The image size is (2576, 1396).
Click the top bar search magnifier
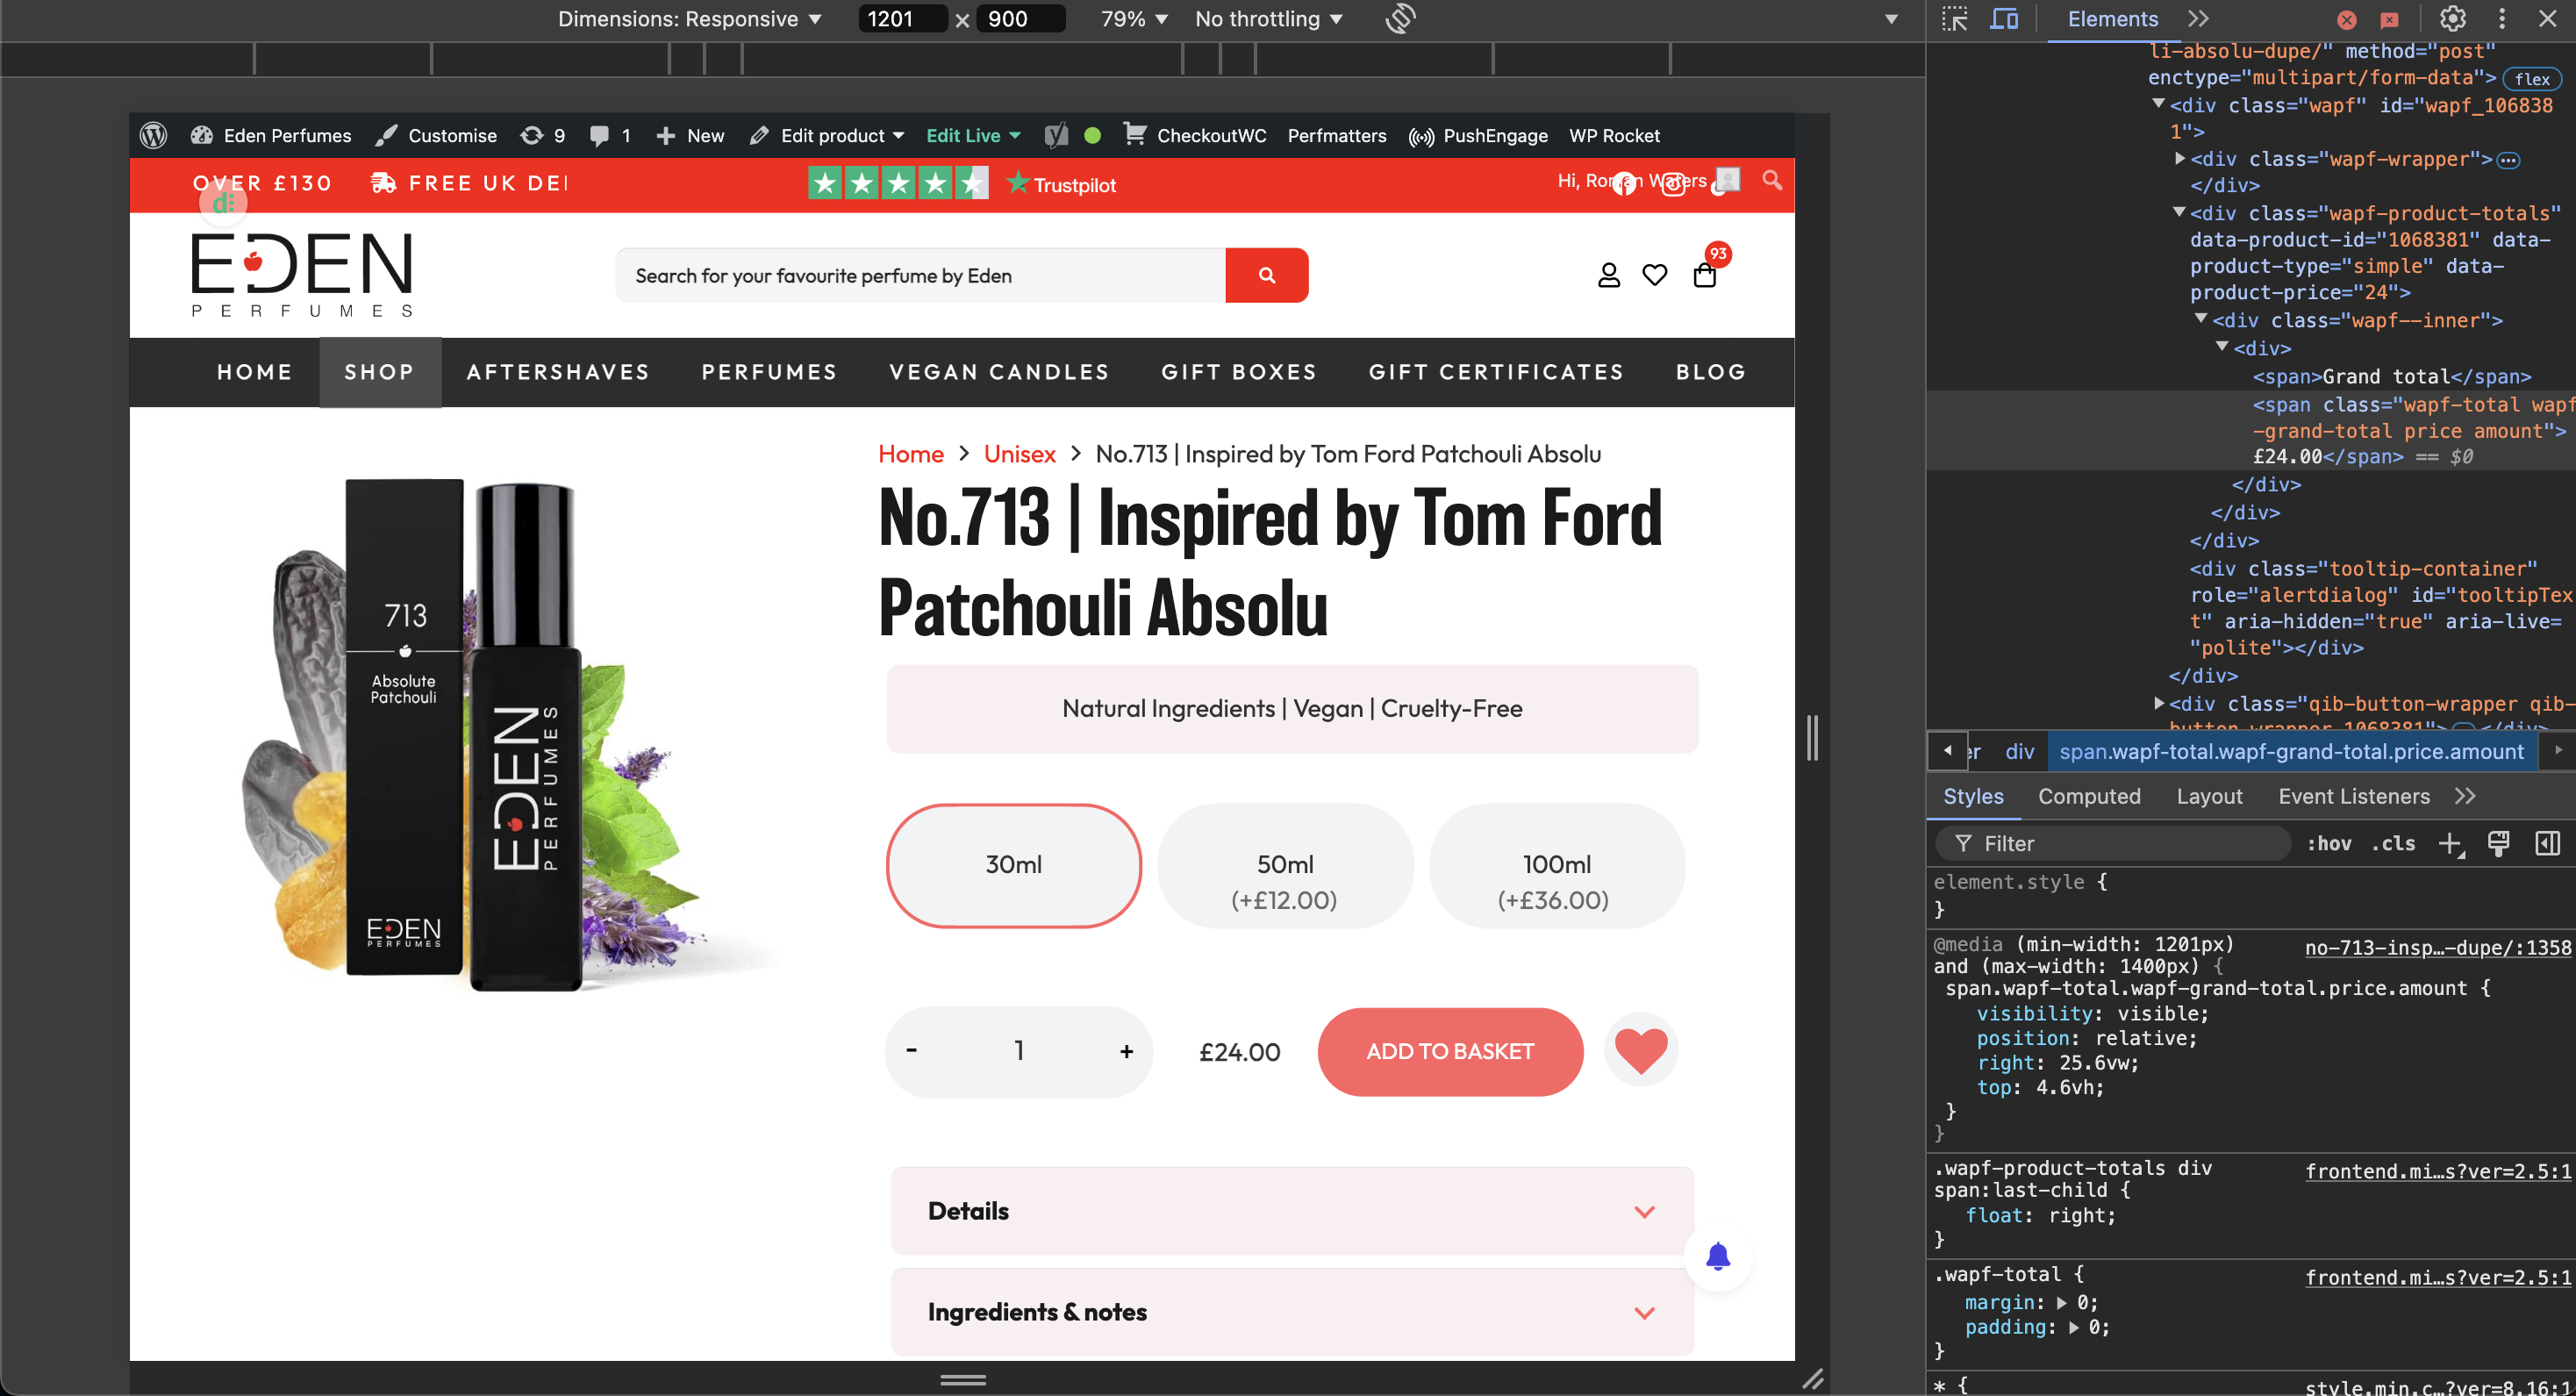(1772, 180)
